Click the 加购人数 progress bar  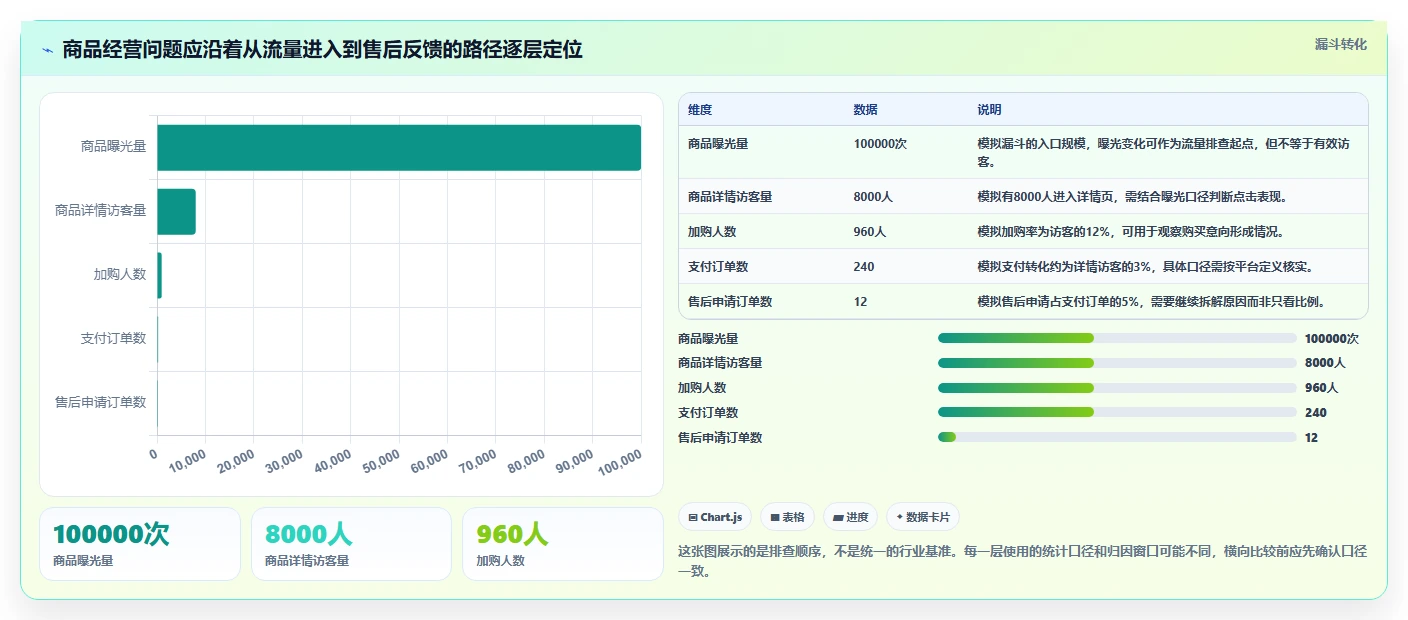click(x=1117, y=388)
